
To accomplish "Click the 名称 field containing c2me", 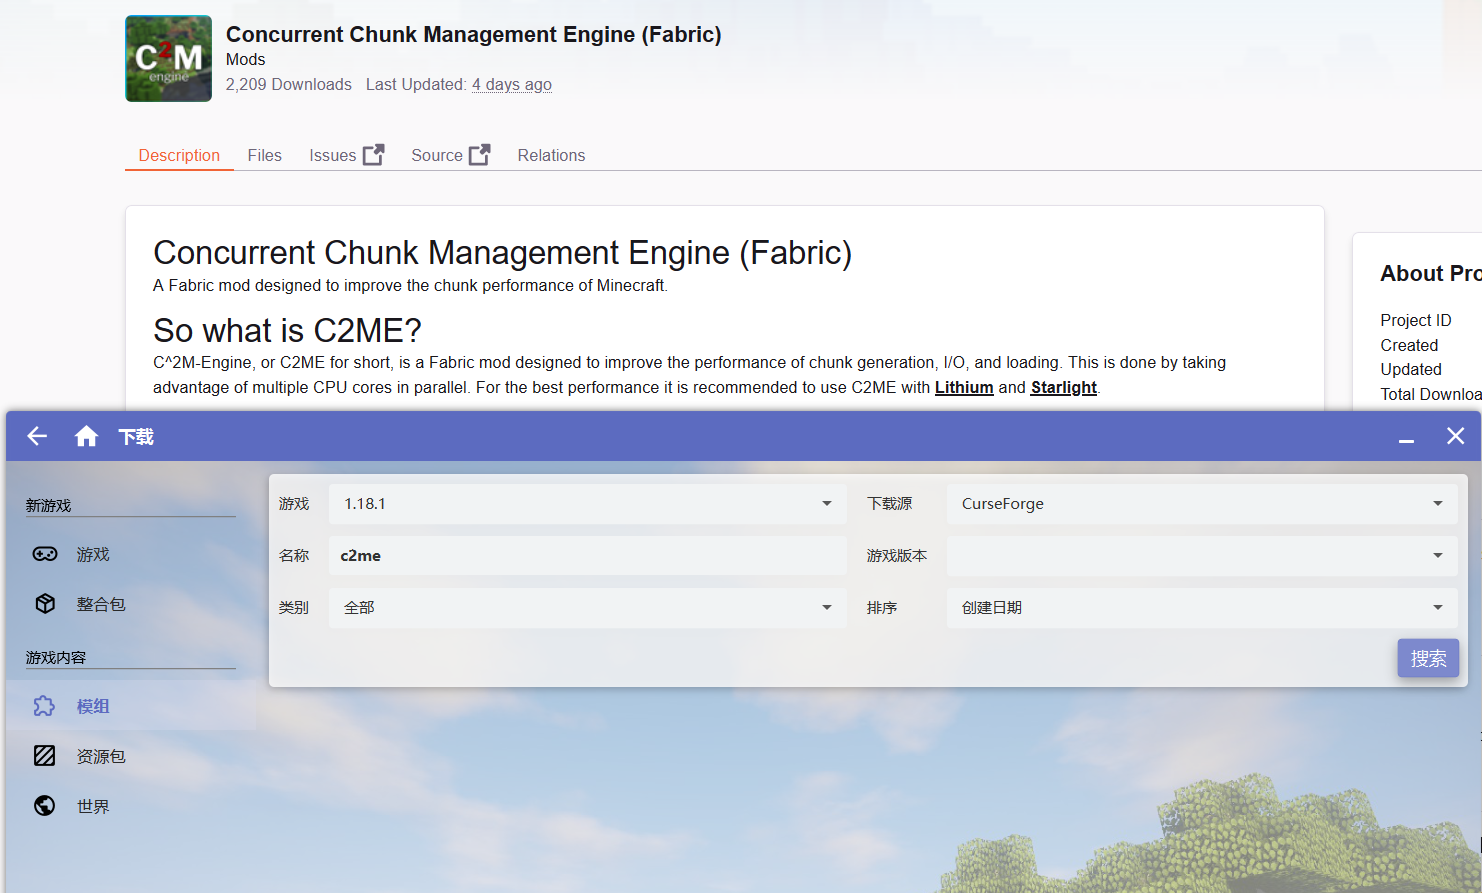I will (x=588, y=556).
